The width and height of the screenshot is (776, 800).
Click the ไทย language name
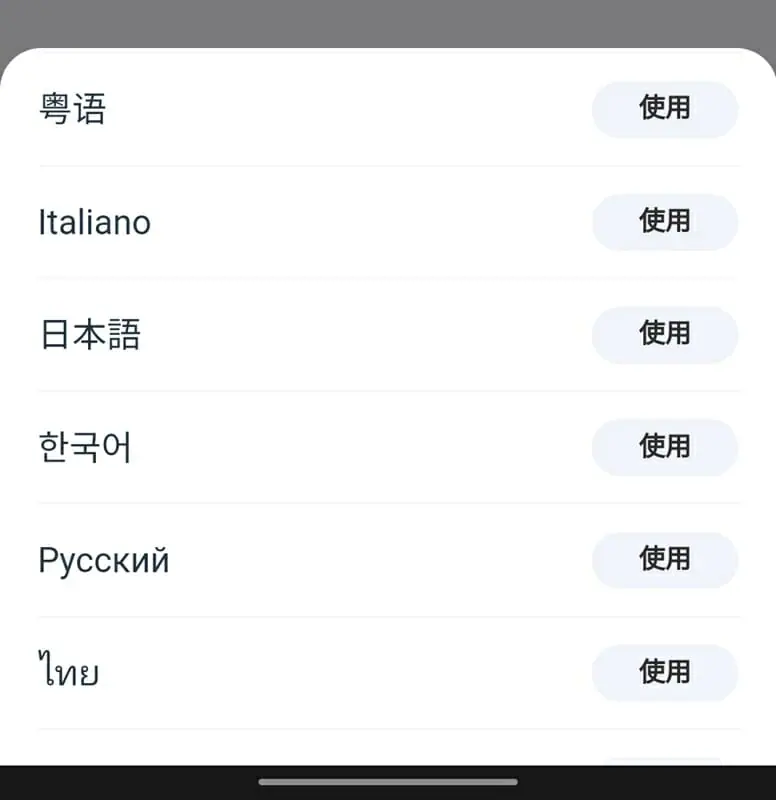click(x=68, y=671)
